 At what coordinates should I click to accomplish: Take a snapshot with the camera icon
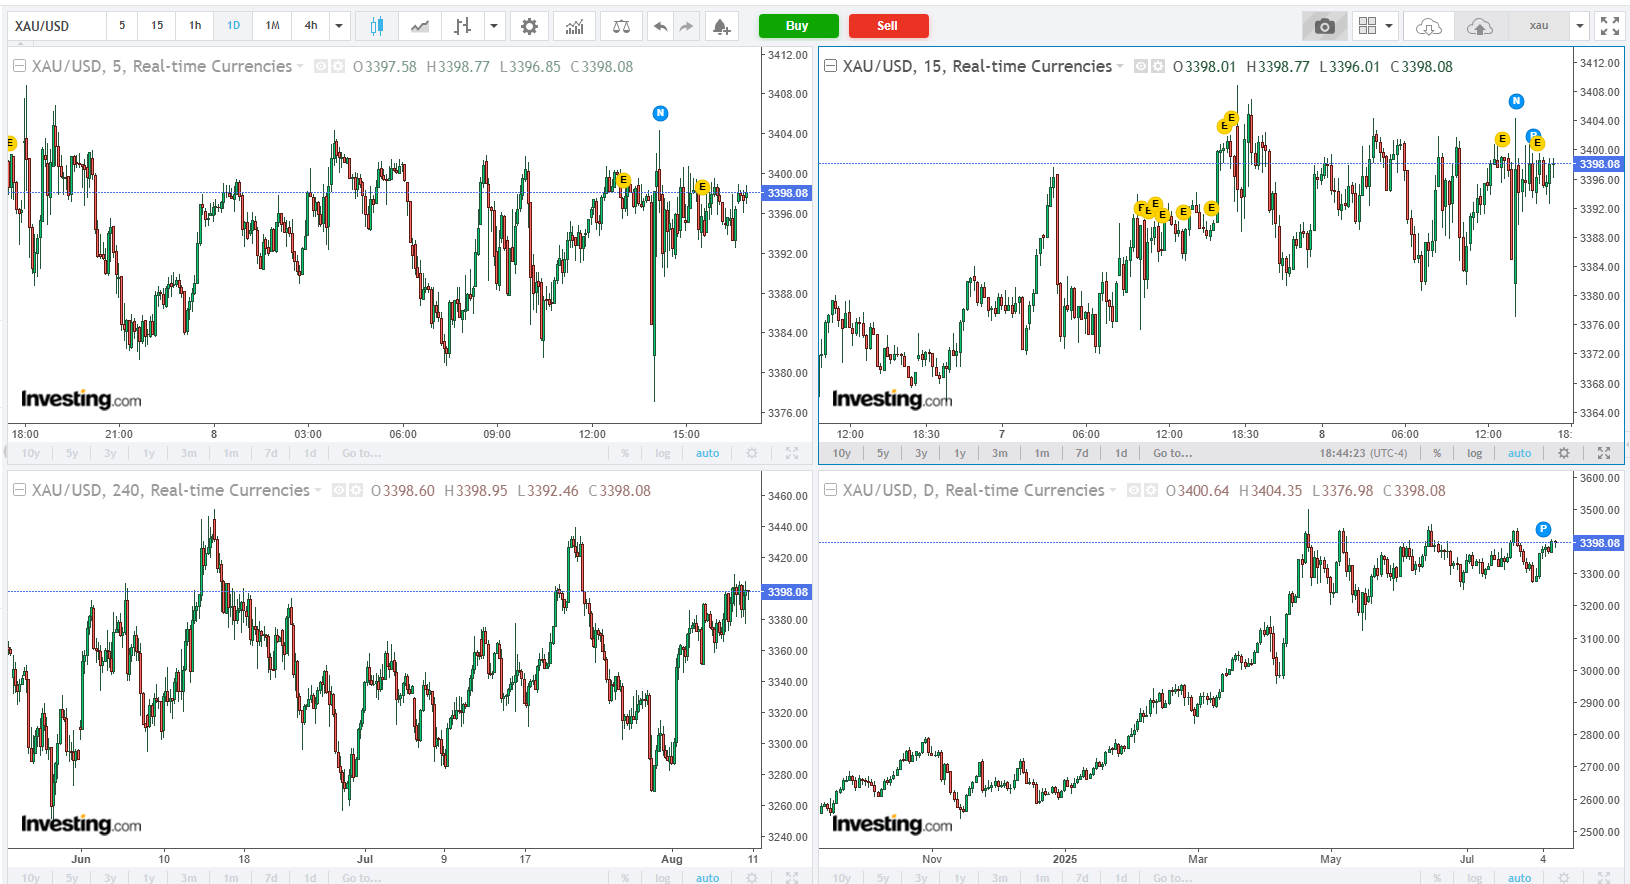pos(1325,26)
